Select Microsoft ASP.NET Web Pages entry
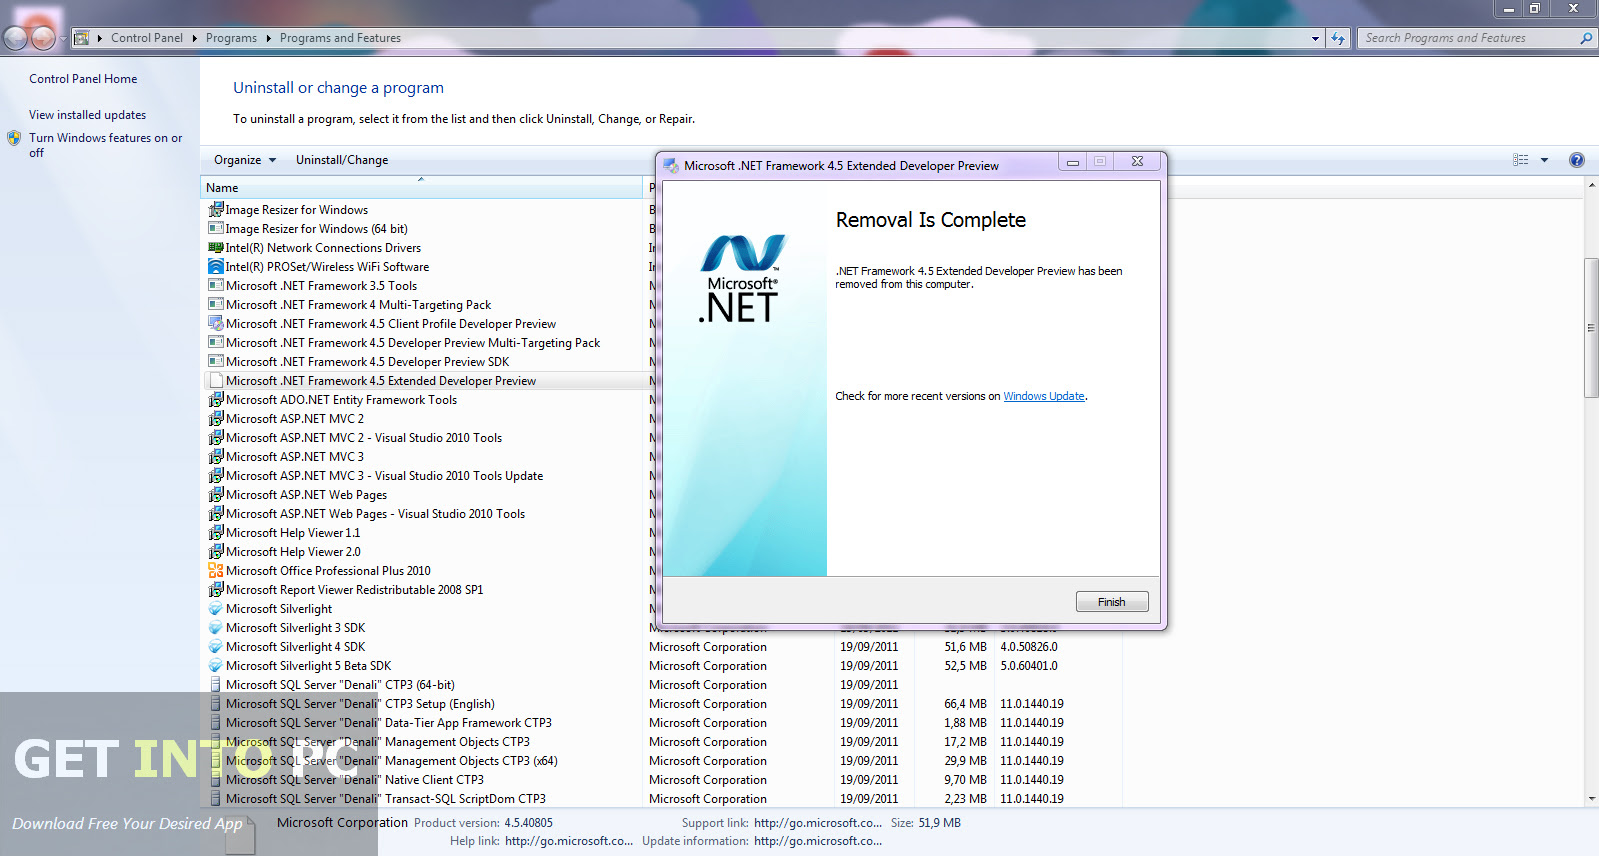The image size is (1599, 856). click(306, 495)
